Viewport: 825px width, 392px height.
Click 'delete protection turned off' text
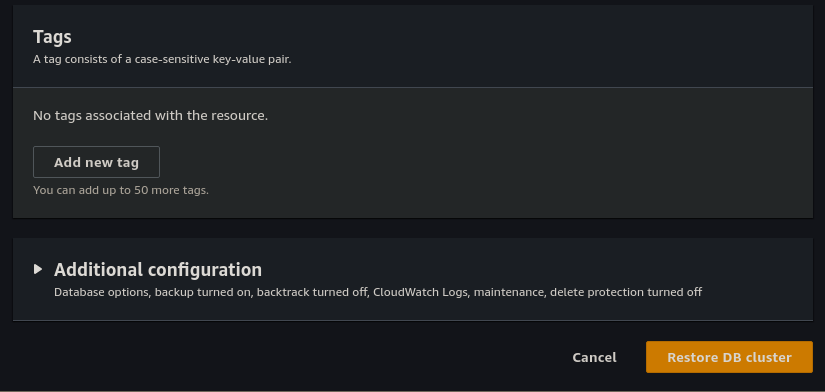[x=626, y=292]
